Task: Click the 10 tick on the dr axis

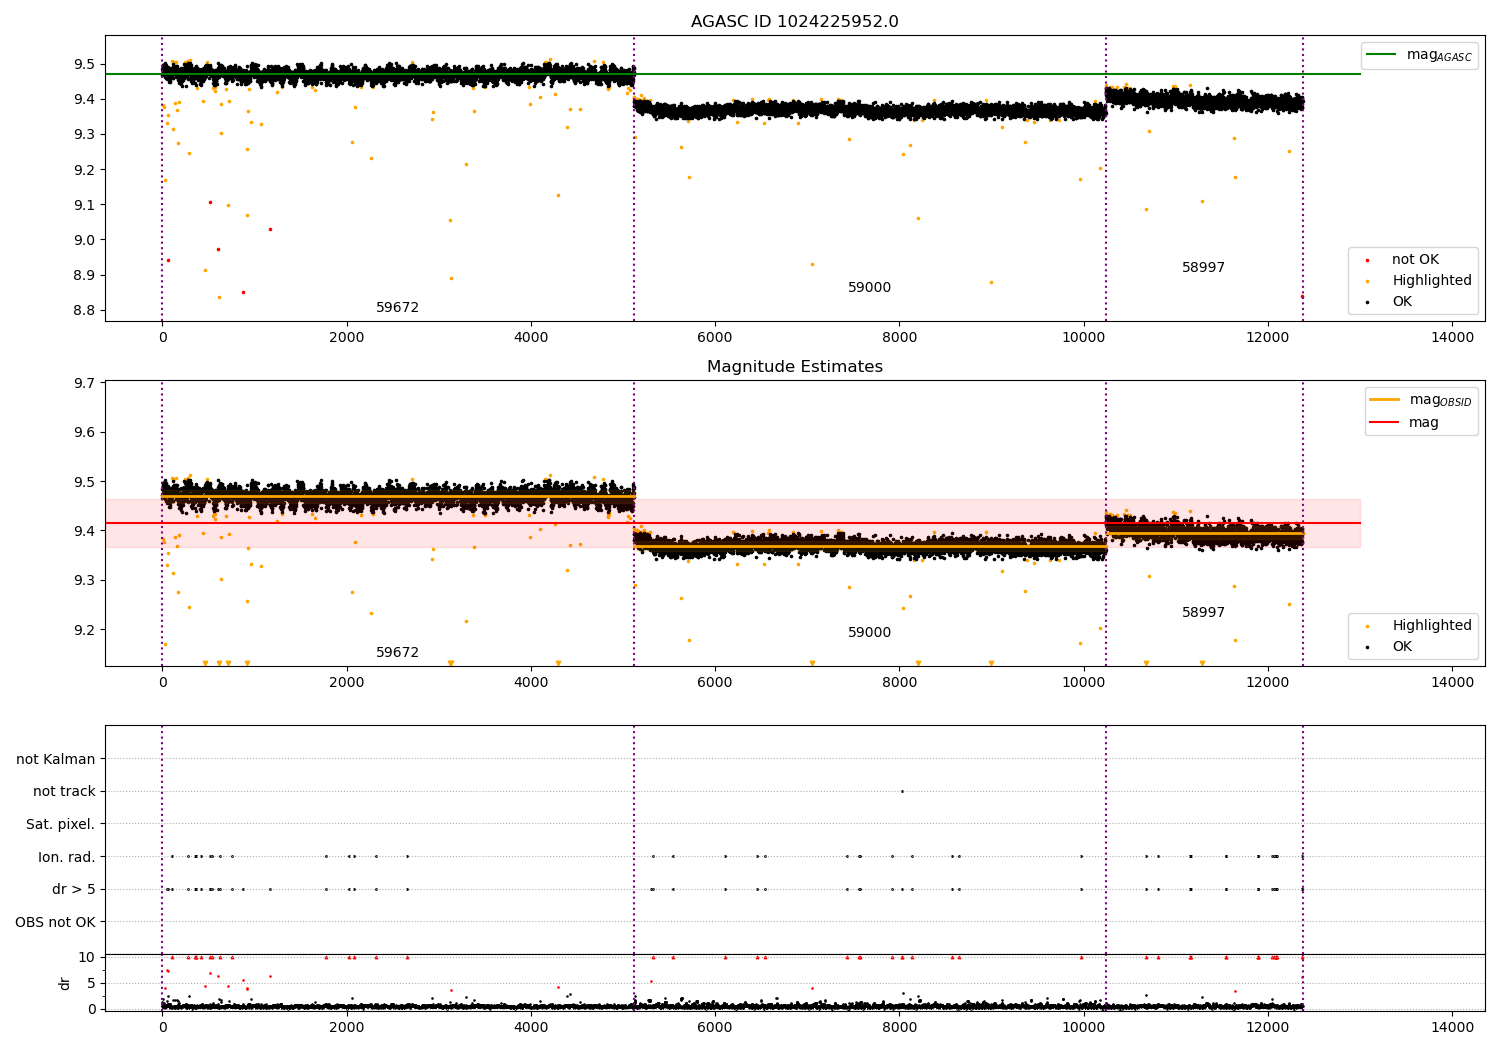Action: [86, 957]
